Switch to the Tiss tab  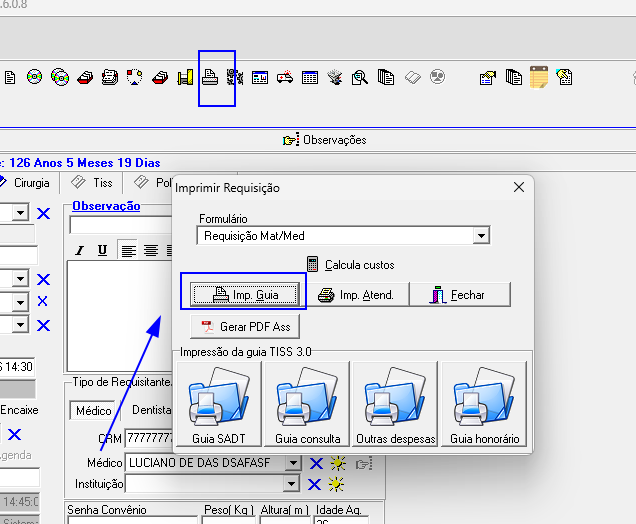(x=92, y=183)
